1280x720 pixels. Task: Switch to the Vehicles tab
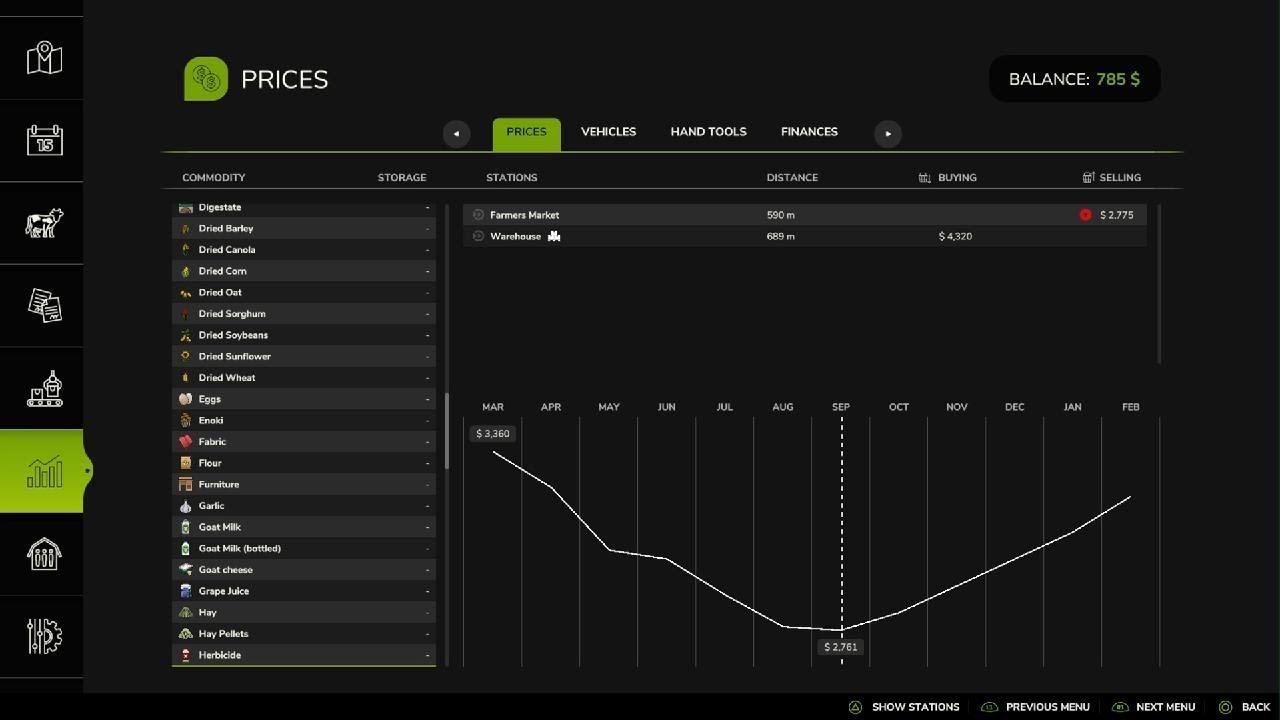click(608, 132)
